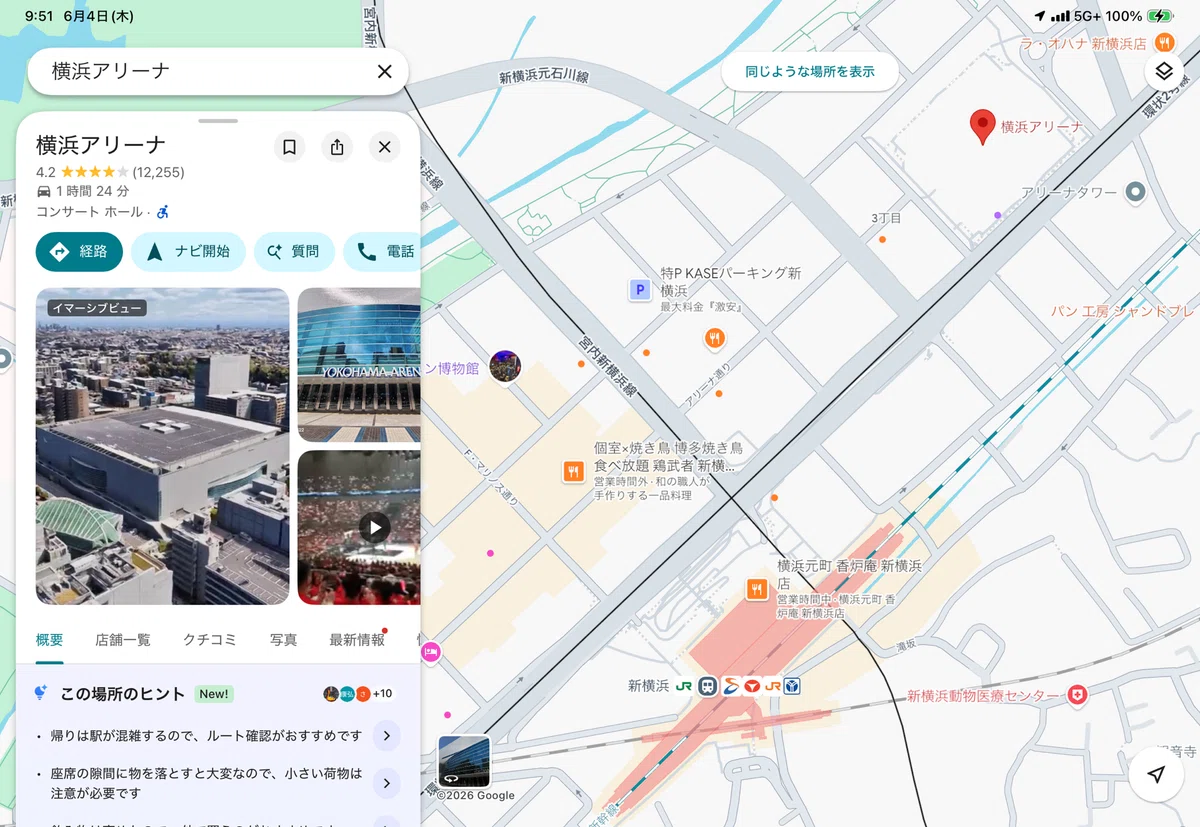The image size is (1200, 827).
Task: Tap the pink hotel marker
Action: pyautogui.click(x=430, y=652)
